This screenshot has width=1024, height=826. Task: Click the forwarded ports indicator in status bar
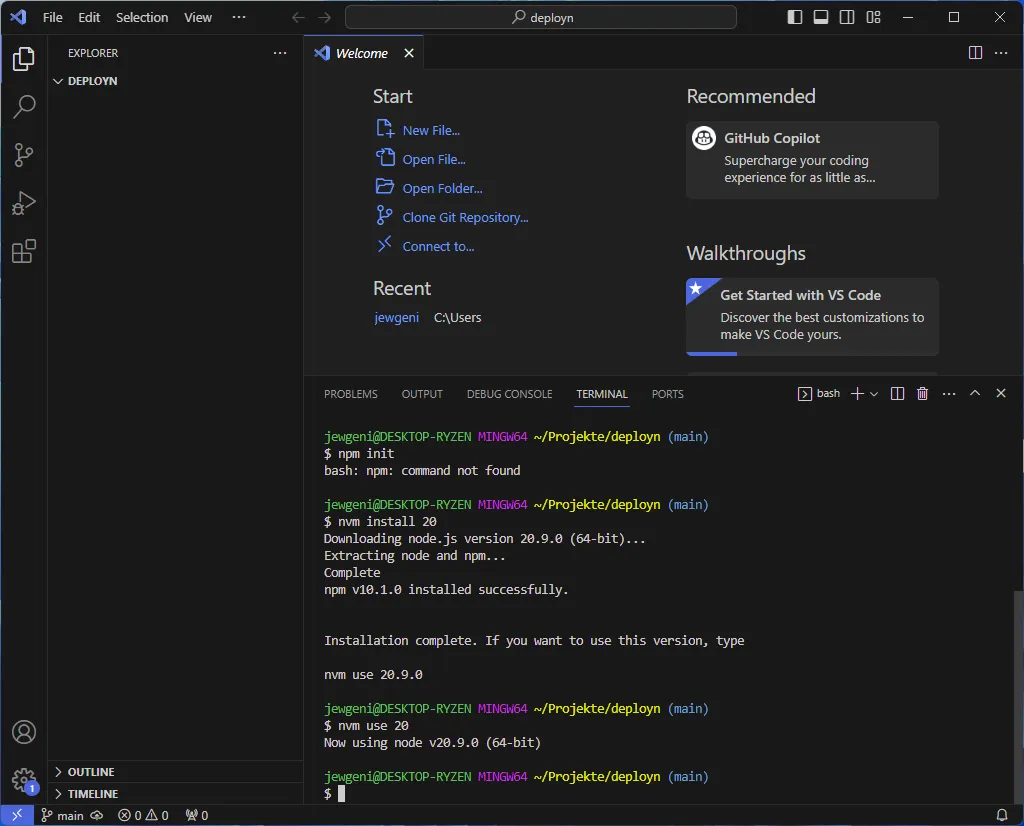pos(197,816)
